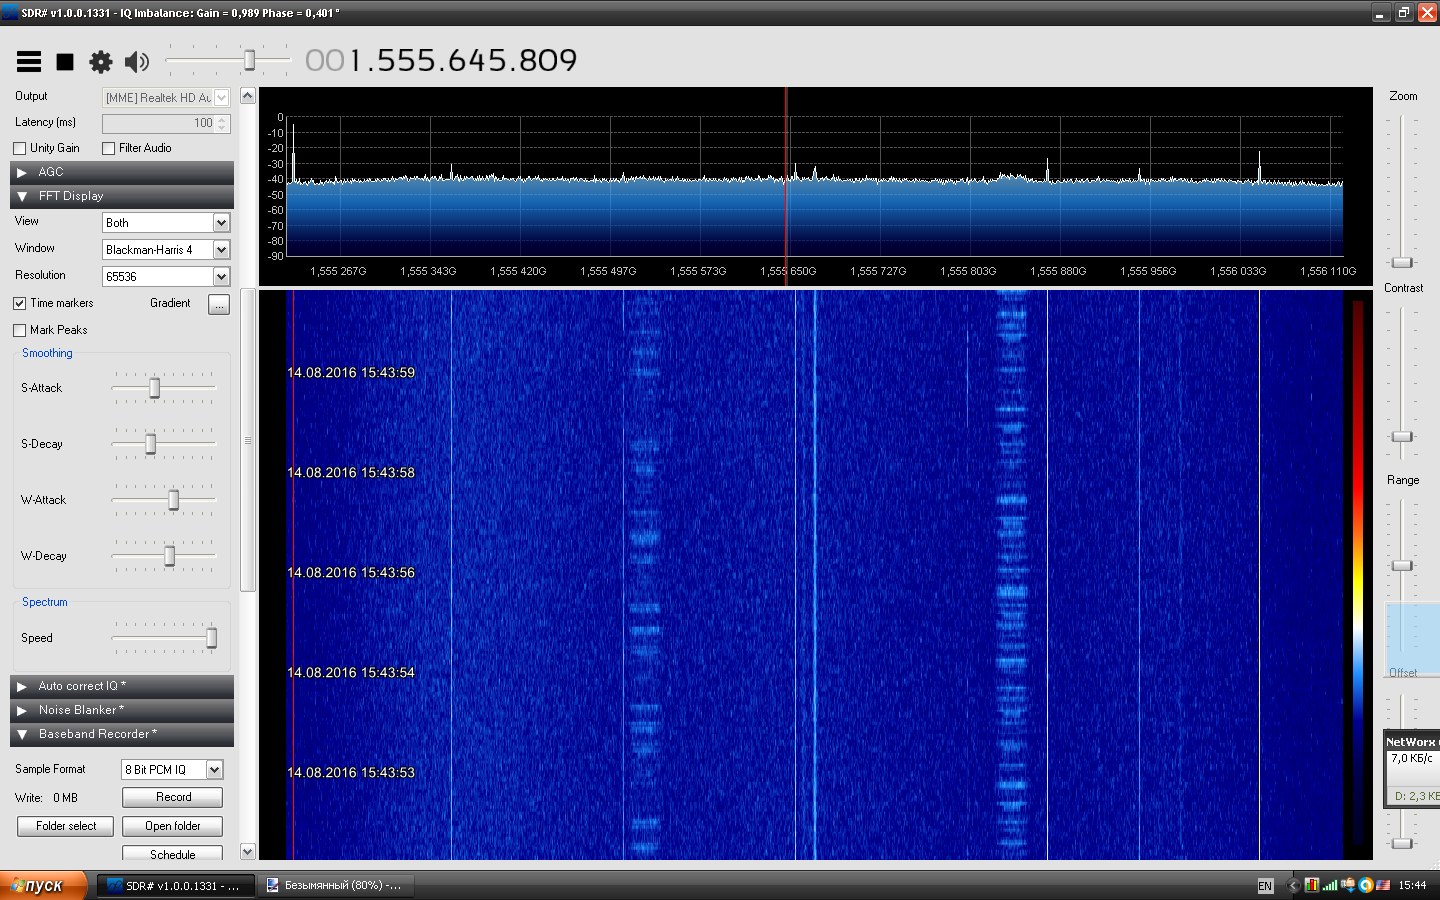The width and height of the screenshot is (1440, 900).
Task: Adjust the Offset vertical slider
Action: click(1402, 843)
